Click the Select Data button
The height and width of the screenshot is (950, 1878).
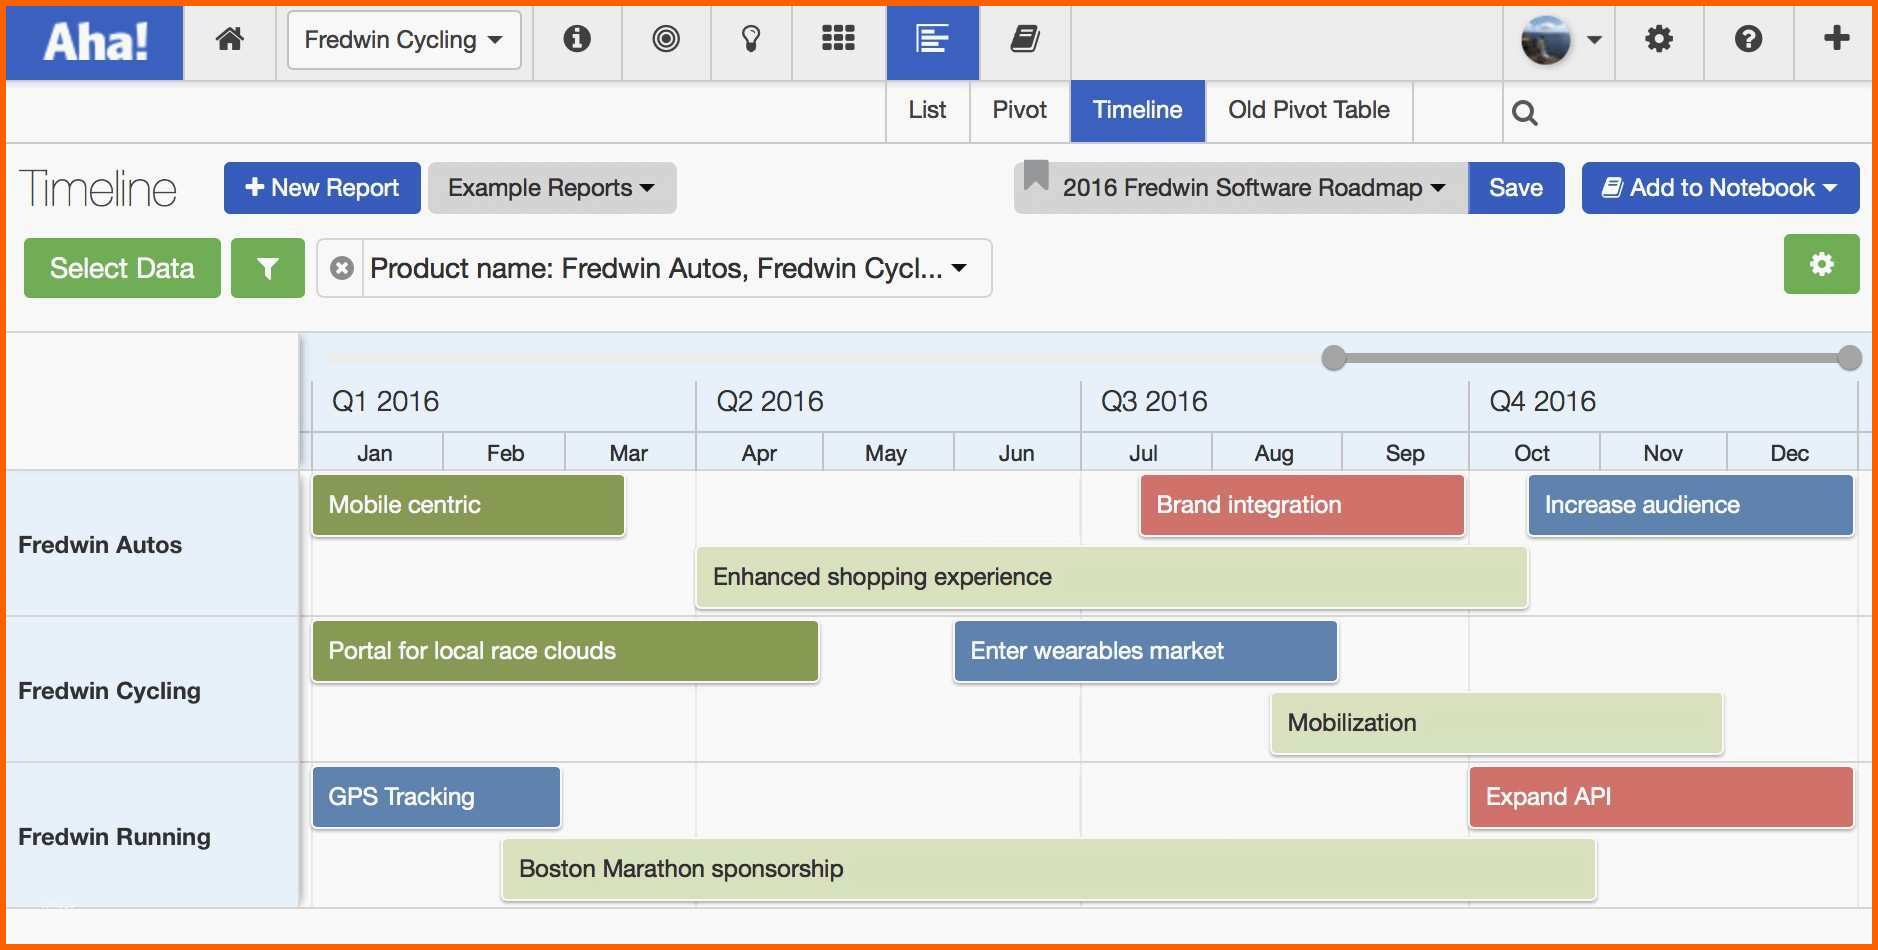[122, 268]
